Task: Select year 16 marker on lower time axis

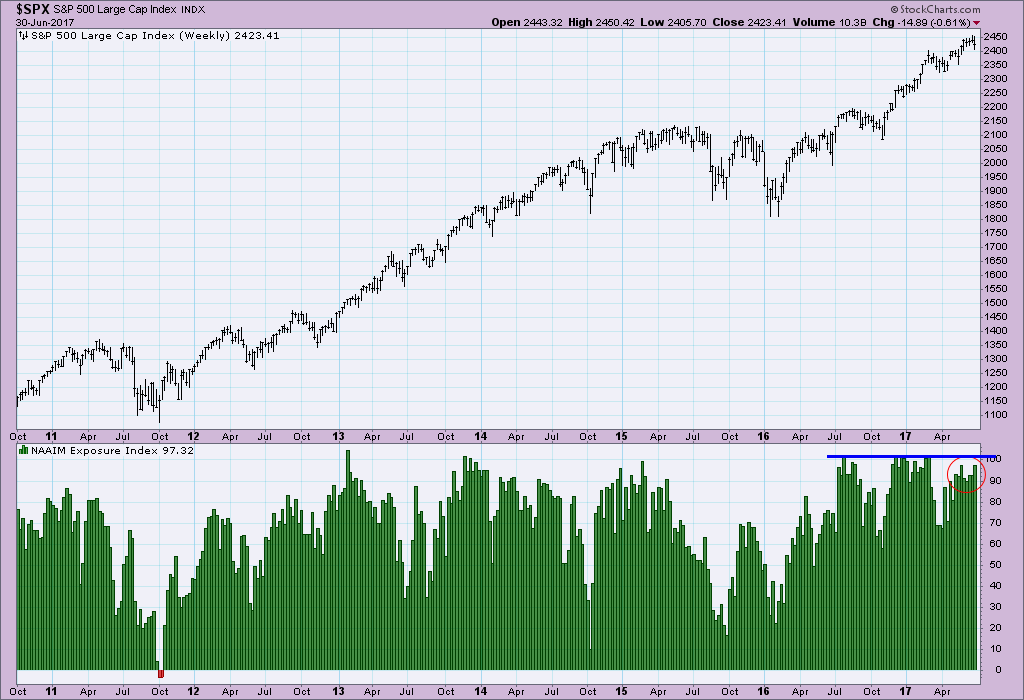Action: [x=763, y=691]
